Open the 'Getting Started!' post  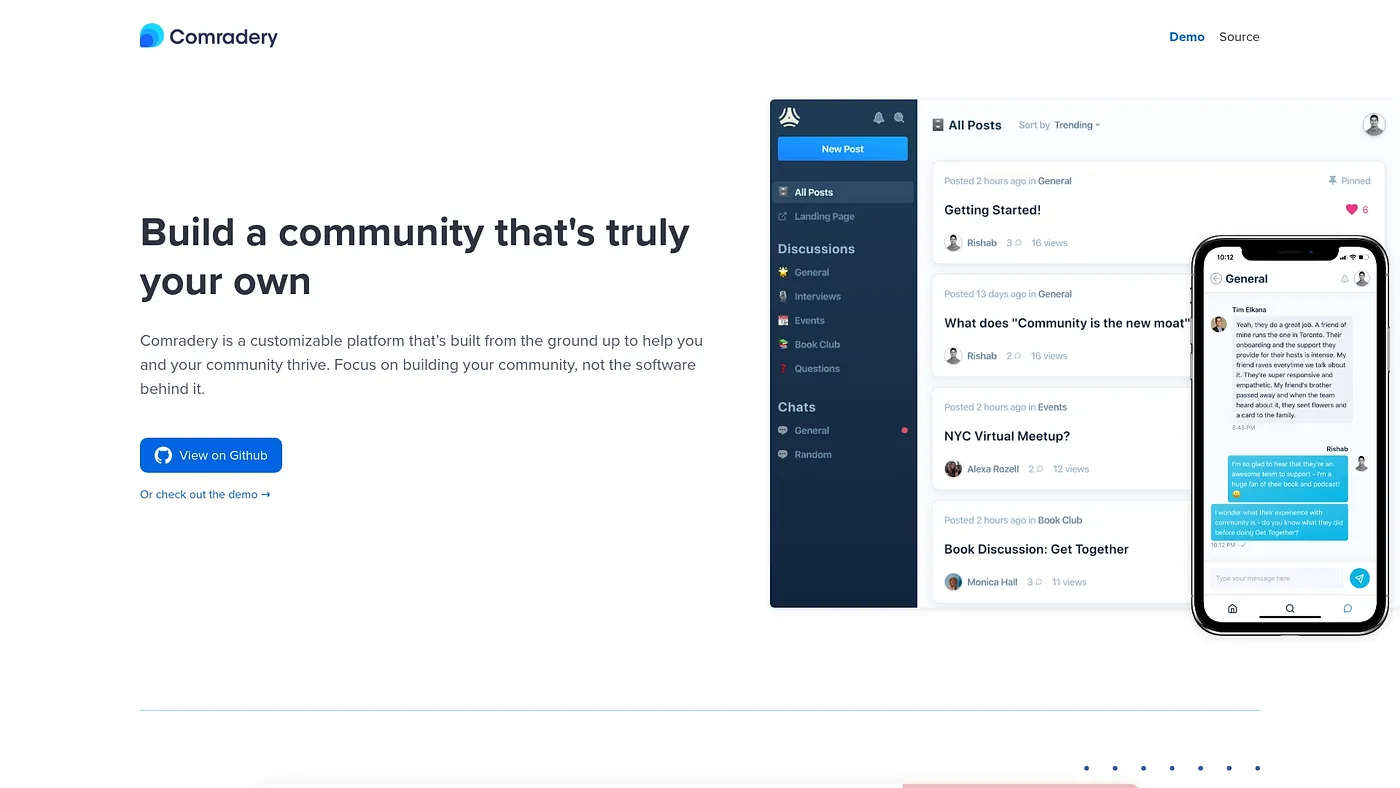click(x=992, y=210)
